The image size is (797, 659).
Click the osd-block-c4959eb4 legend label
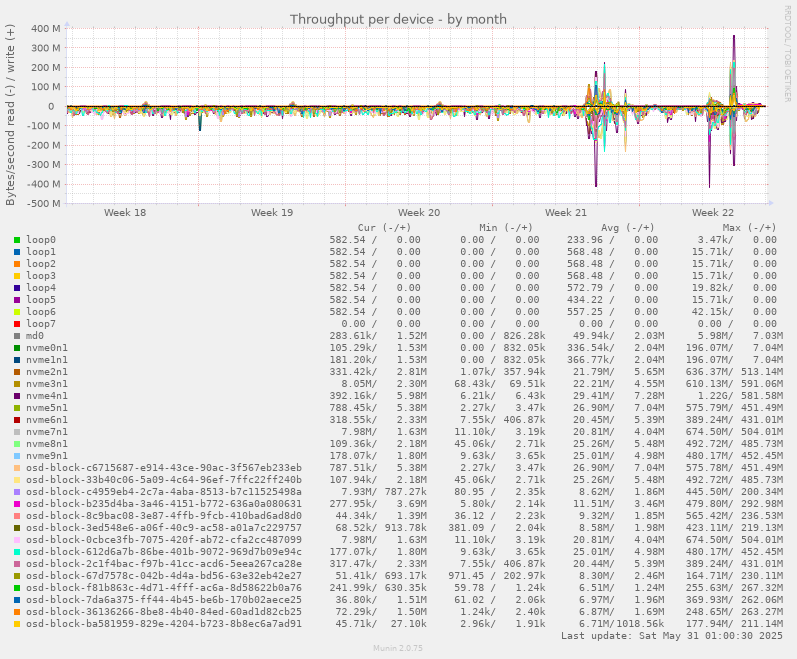(164, 492)
